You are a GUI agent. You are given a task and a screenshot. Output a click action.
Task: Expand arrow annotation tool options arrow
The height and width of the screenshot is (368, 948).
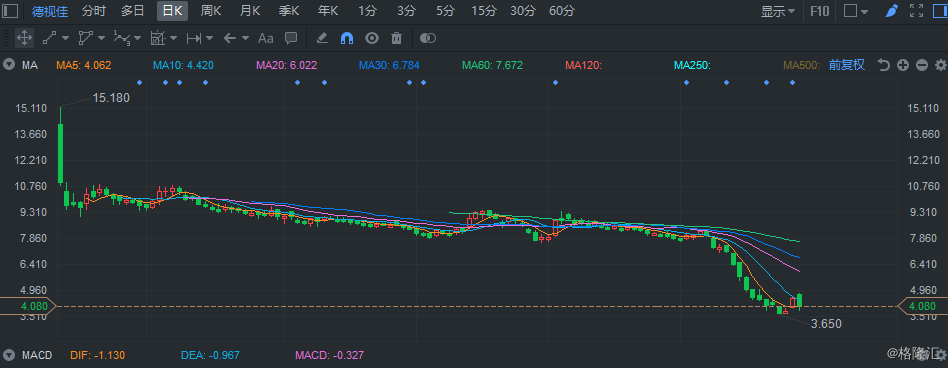[245, 38]
